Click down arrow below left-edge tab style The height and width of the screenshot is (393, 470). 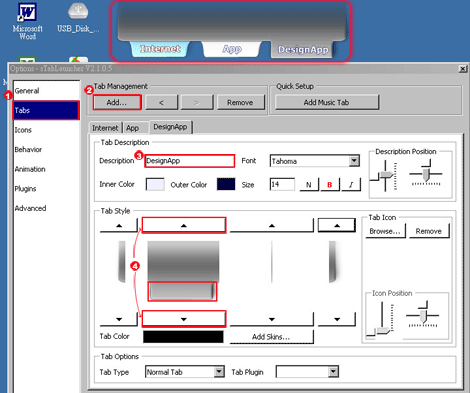(x=119, y=319)
